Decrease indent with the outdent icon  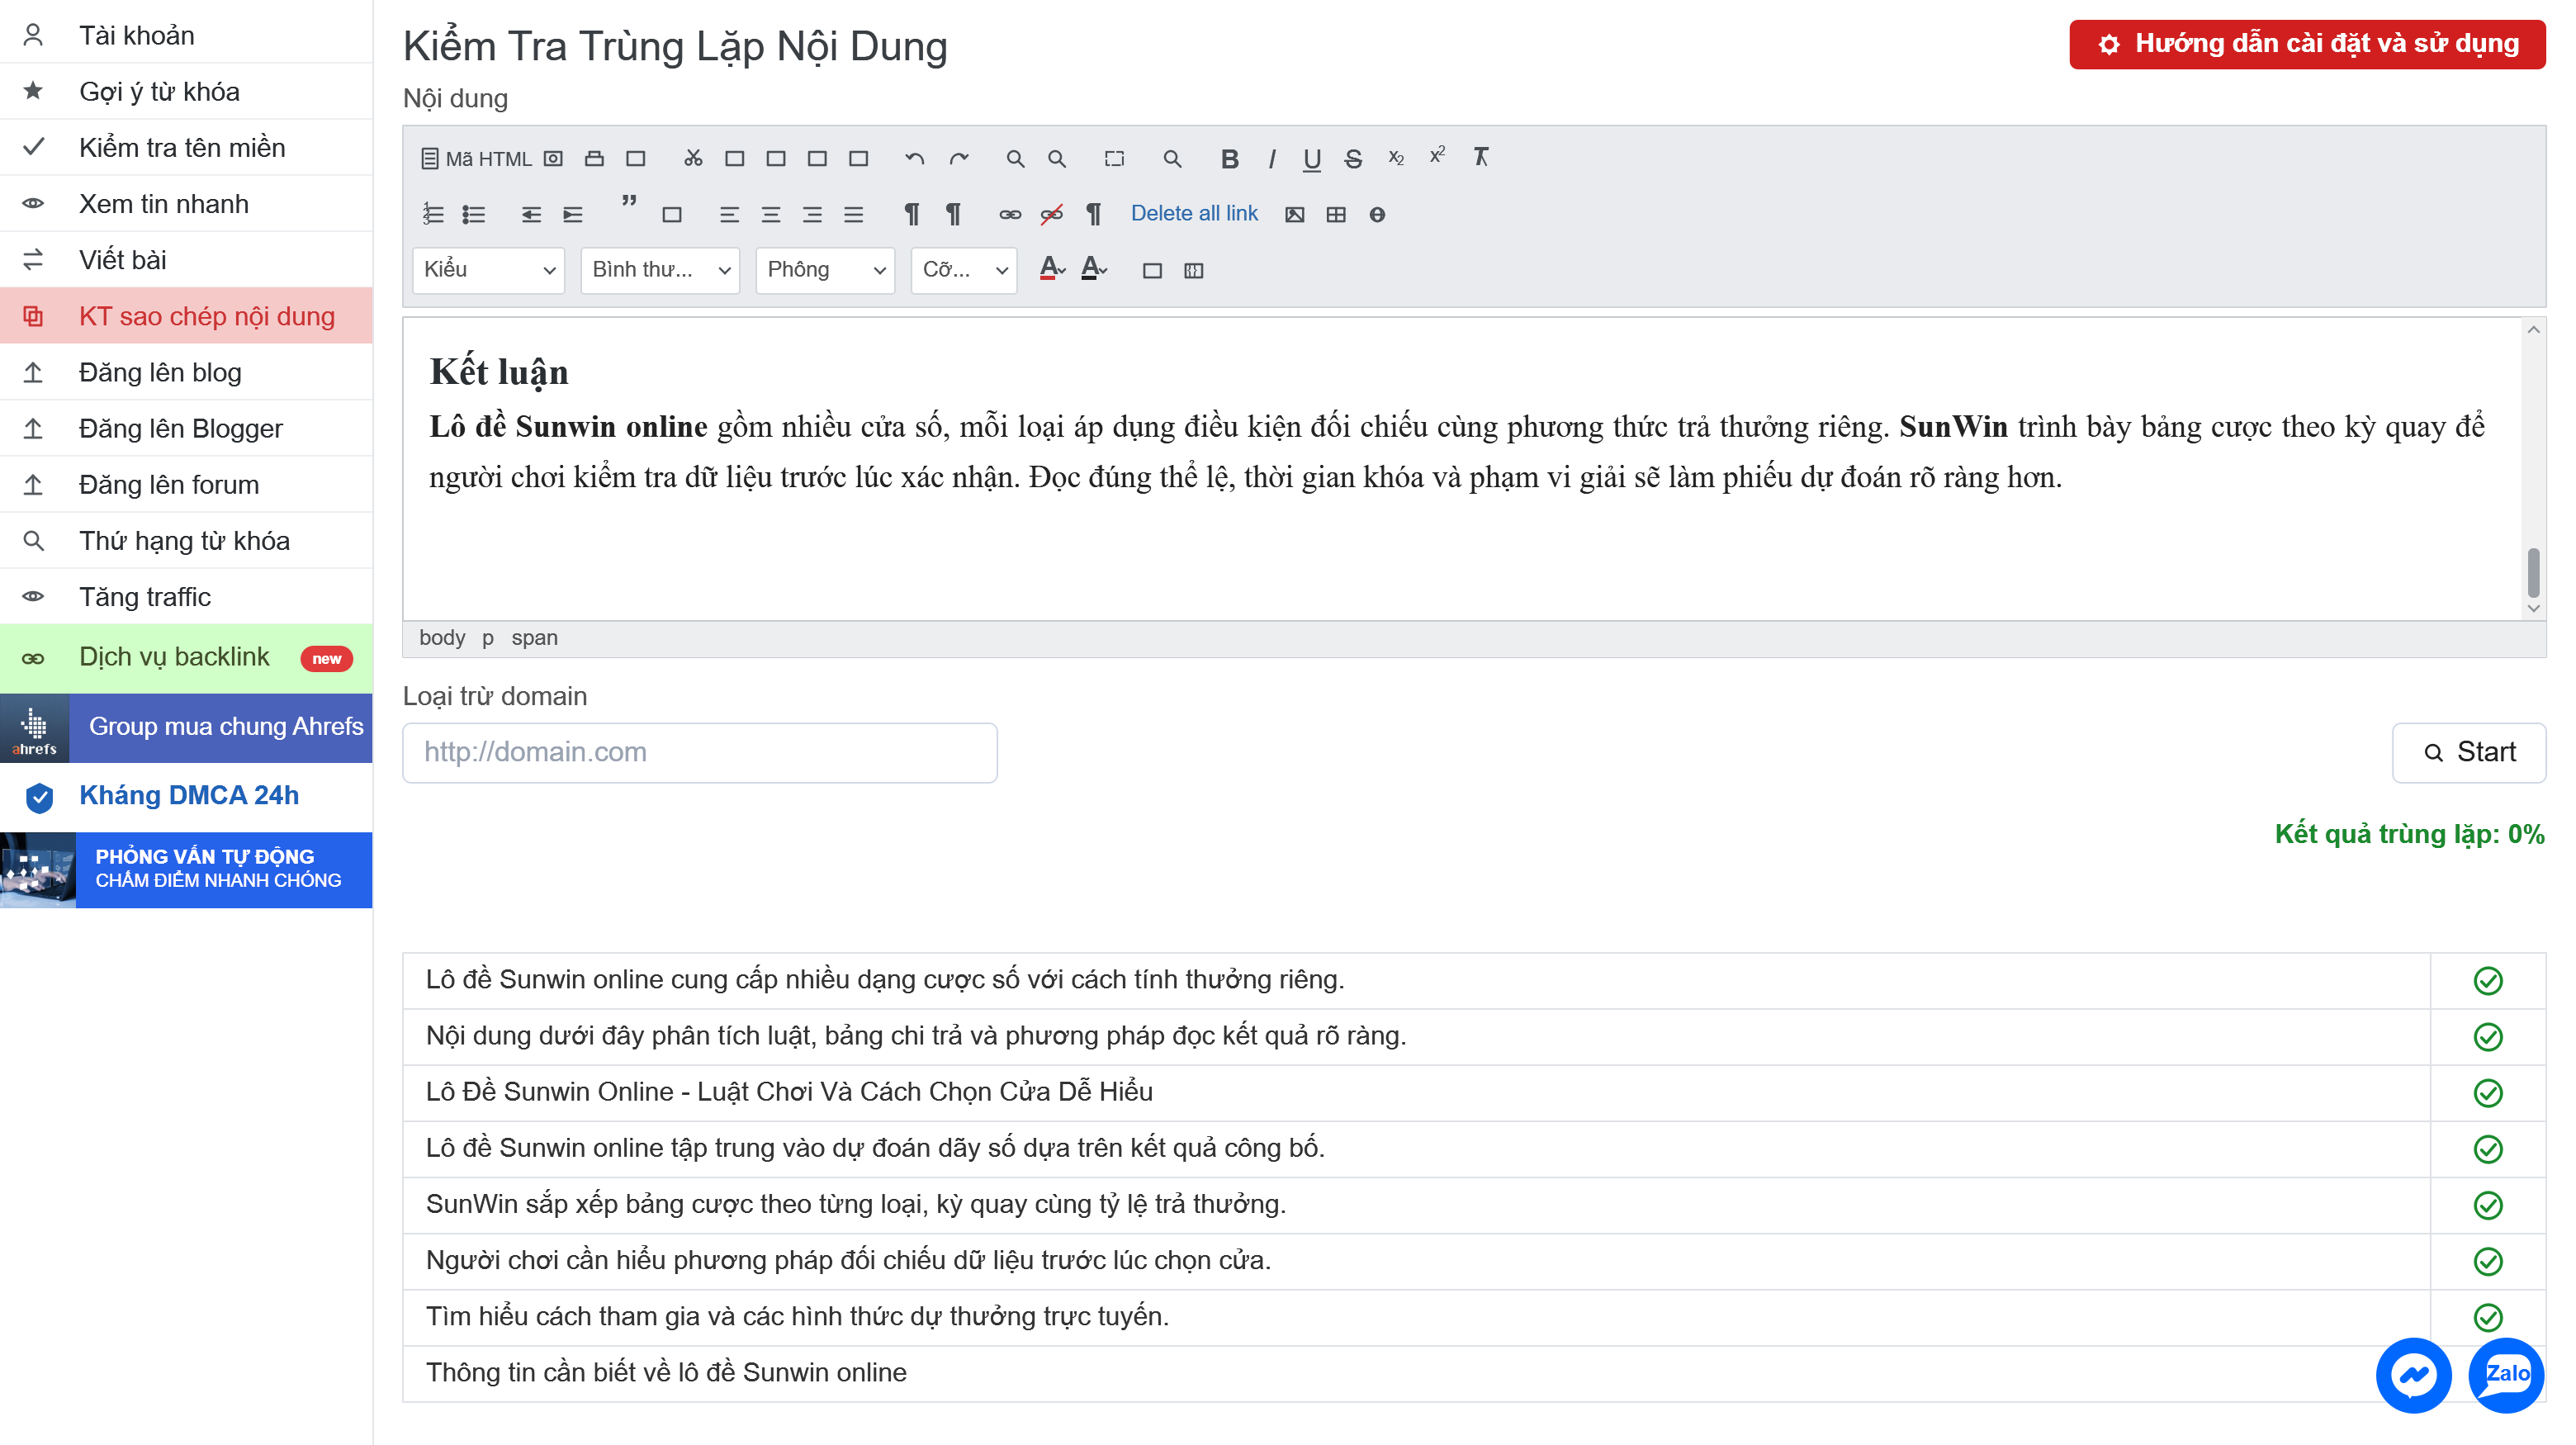[531, 214]
